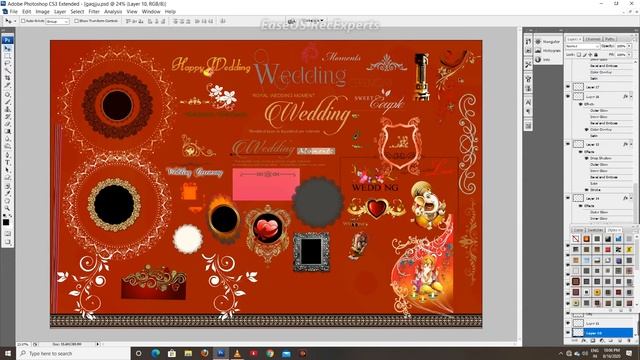Viewport: 640px width, 360px height.
Task: Delete layer using the trash icon
Action: [x=629, y=340]
